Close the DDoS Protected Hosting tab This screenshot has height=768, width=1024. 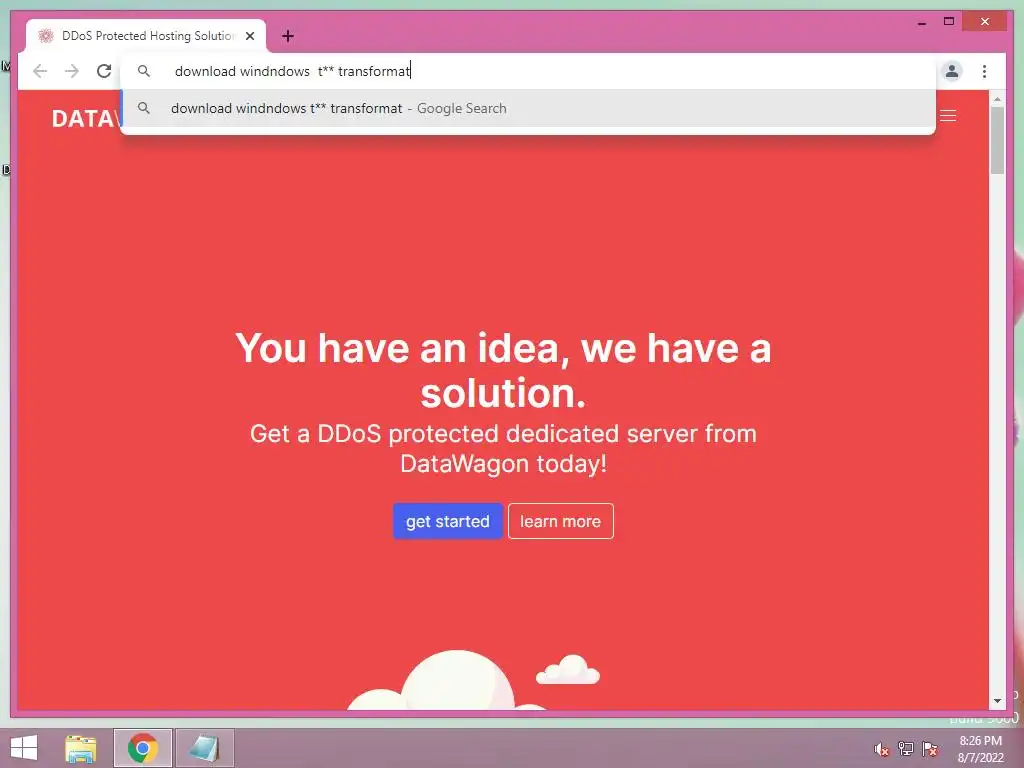pyautogui.click(x=249, y=36)
